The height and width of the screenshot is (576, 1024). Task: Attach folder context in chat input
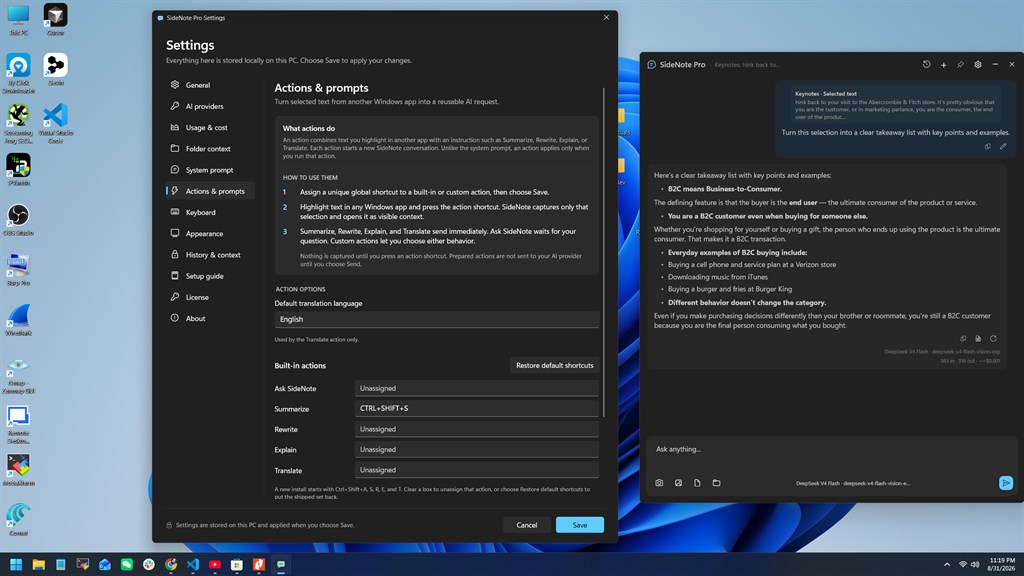716,483
